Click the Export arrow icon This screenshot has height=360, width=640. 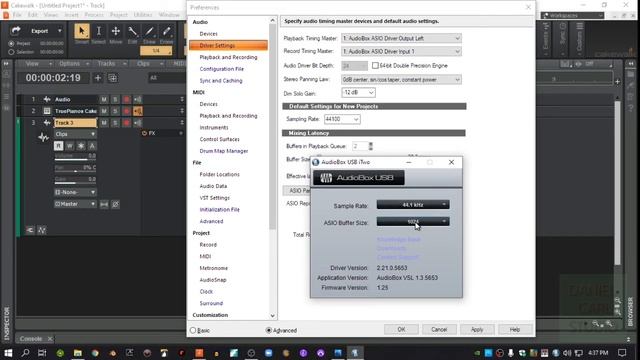click(x=16, y=31)
